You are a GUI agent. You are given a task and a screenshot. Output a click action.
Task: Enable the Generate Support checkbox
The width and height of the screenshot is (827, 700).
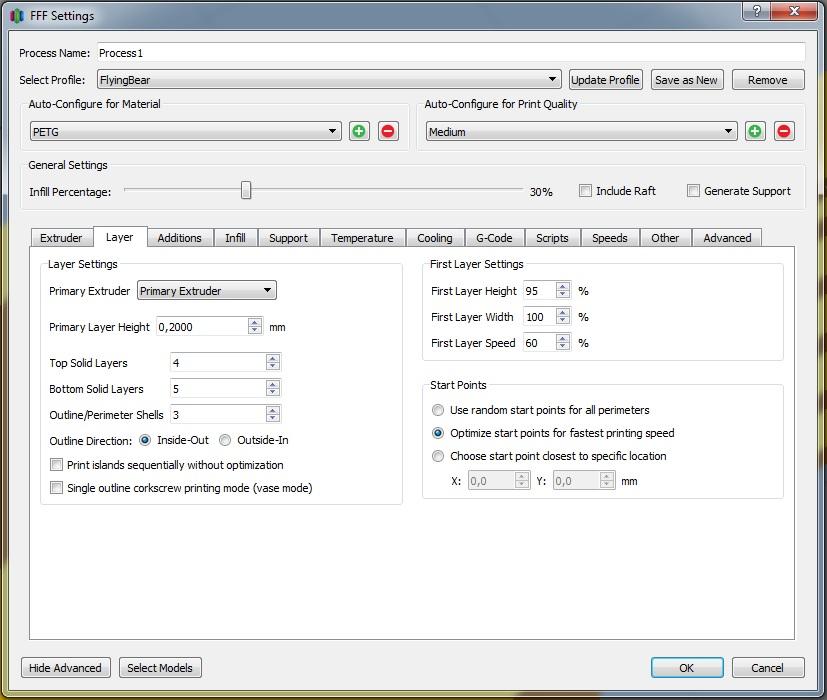point(693,191)
